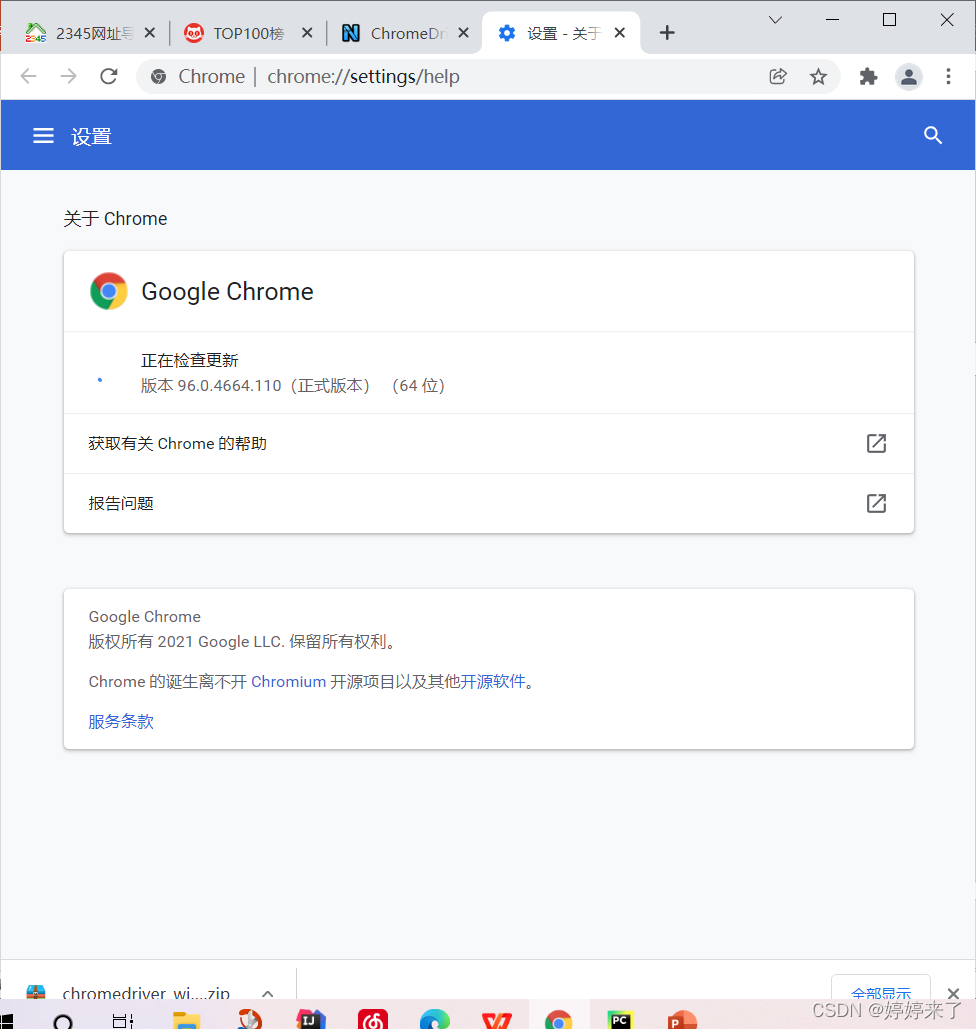
Task: Minimize the Chrome window
Action: pyautogui.click(x=832, y=20)
